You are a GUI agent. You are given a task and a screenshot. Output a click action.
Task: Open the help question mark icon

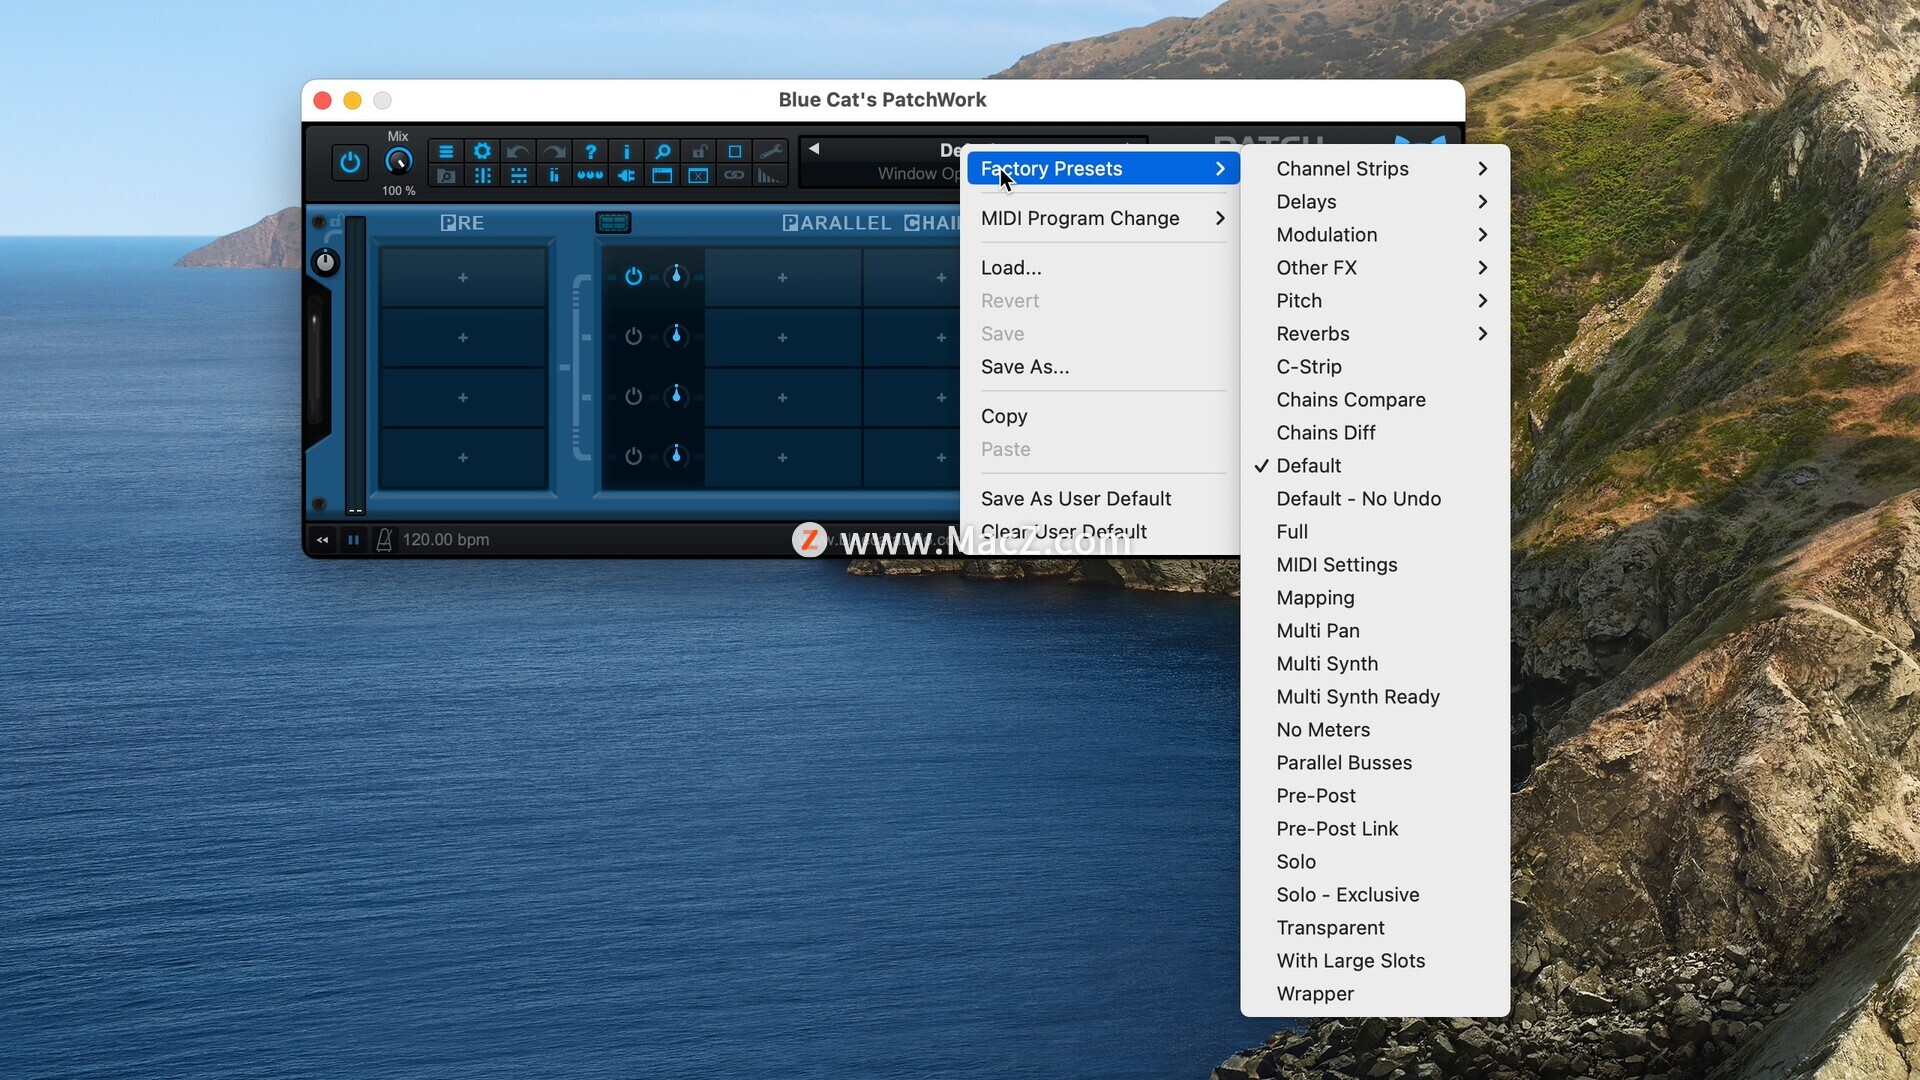(x=590, y=151)
